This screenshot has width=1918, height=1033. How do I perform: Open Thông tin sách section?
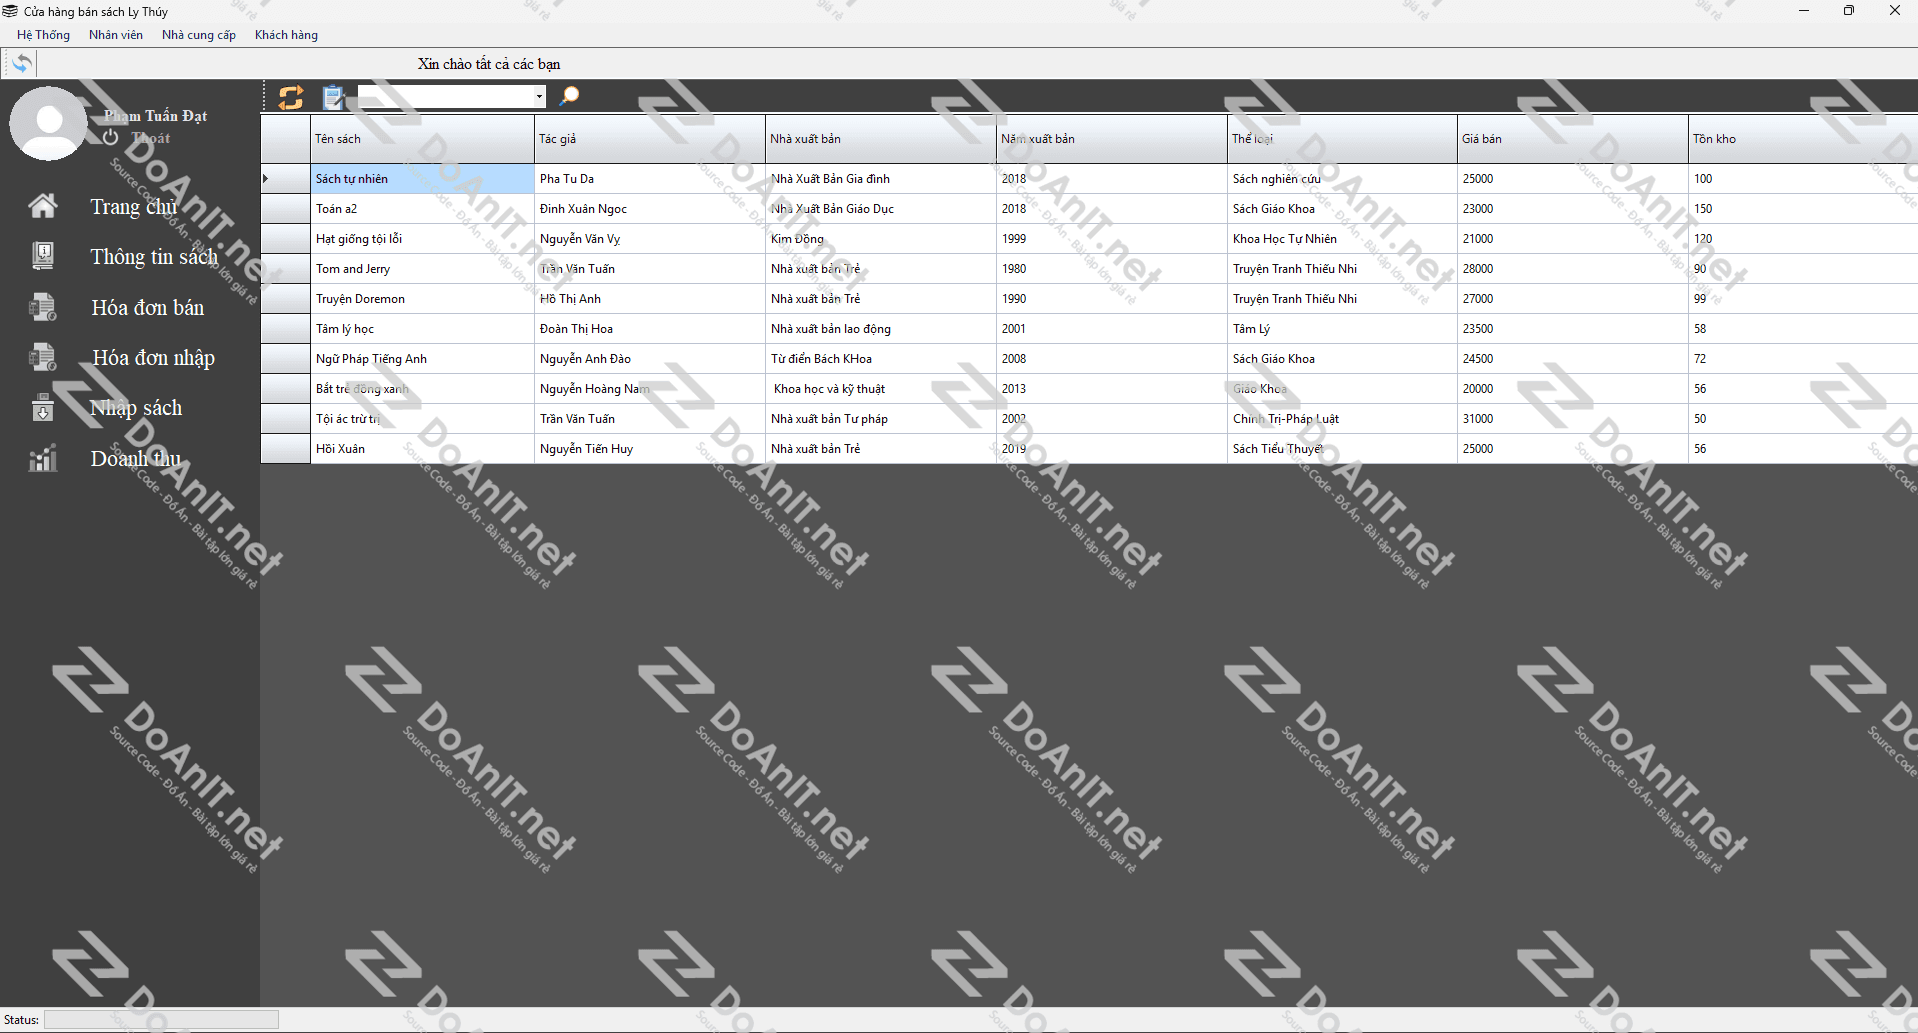[154, 257]
